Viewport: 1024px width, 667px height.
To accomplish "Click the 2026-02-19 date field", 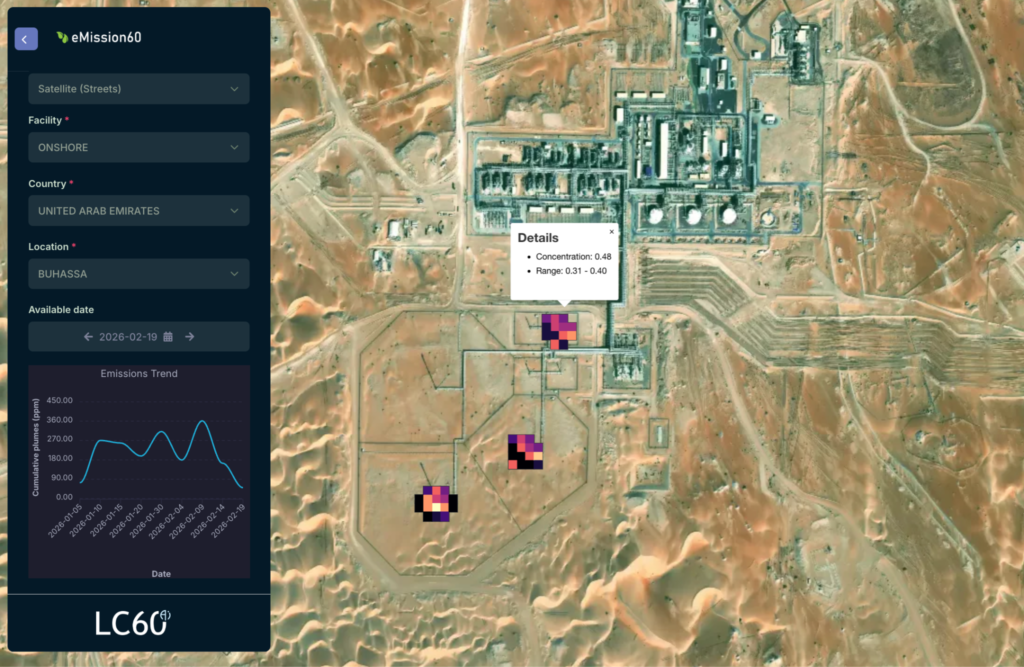I will (138, 337).
